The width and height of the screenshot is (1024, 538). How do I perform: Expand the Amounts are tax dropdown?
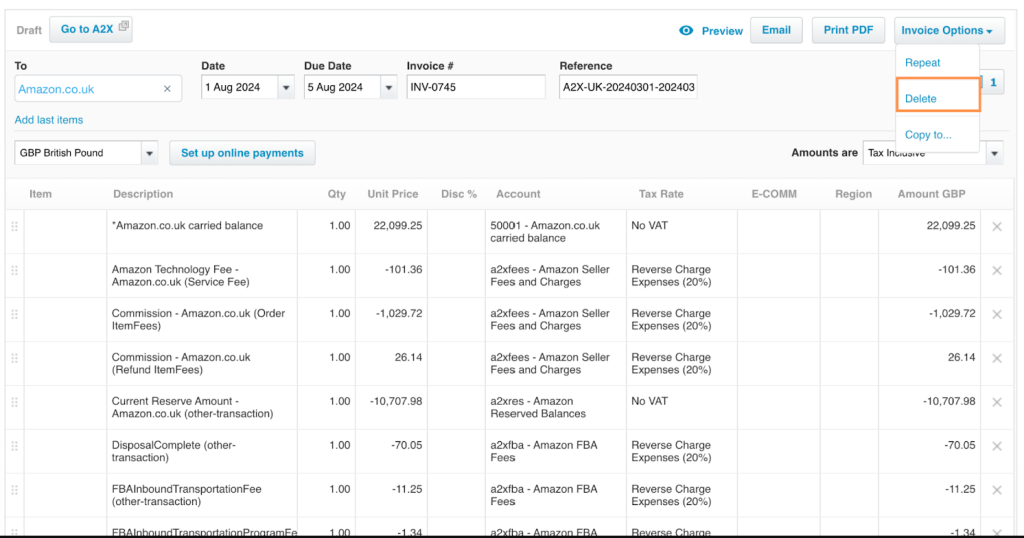tap(994, 154)
